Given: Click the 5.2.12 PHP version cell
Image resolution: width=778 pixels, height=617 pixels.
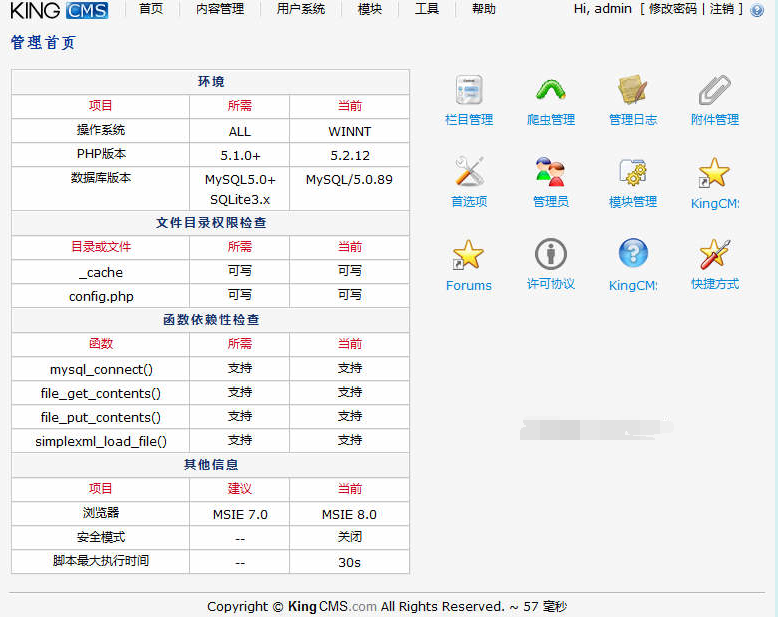Looking at the screenshot, I should (350, 156).
